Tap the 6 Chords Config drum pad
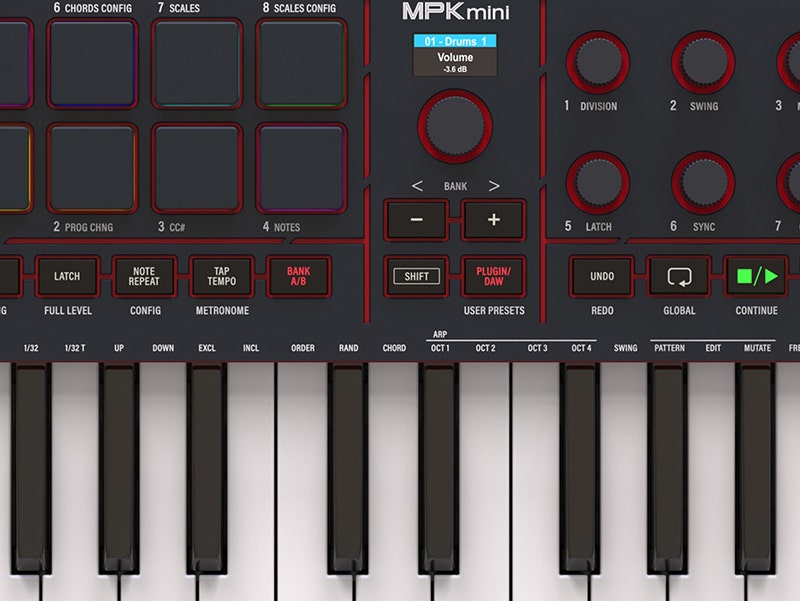Viewport: 800px width, 601px height. tap(92, 64)
